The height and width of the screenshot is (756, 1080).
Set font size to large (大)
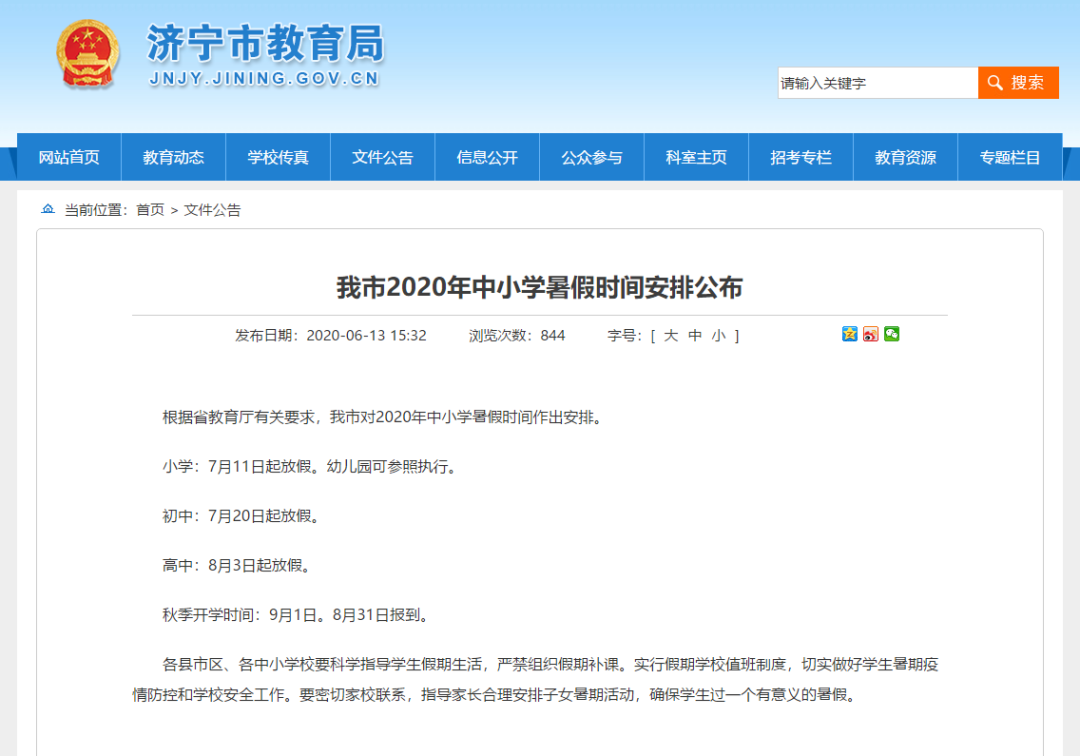click(x=671, y=336)
